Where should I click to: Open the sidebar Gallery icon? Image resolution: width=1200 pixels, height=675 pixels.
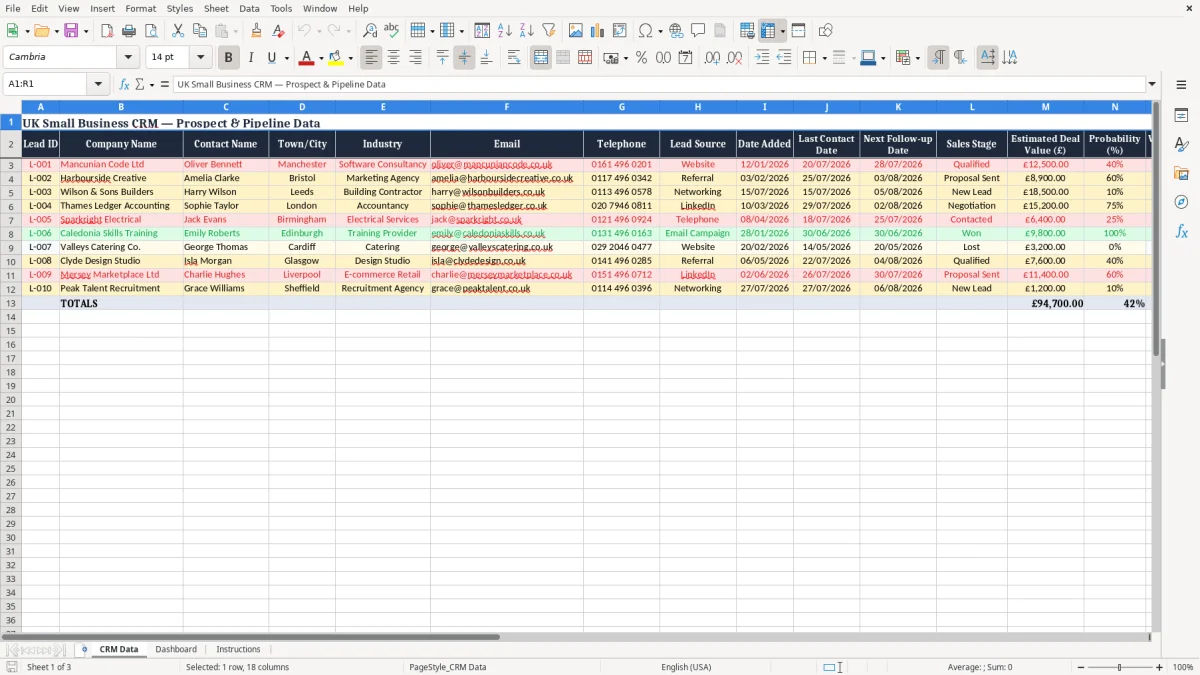[x=1181, y=174]
